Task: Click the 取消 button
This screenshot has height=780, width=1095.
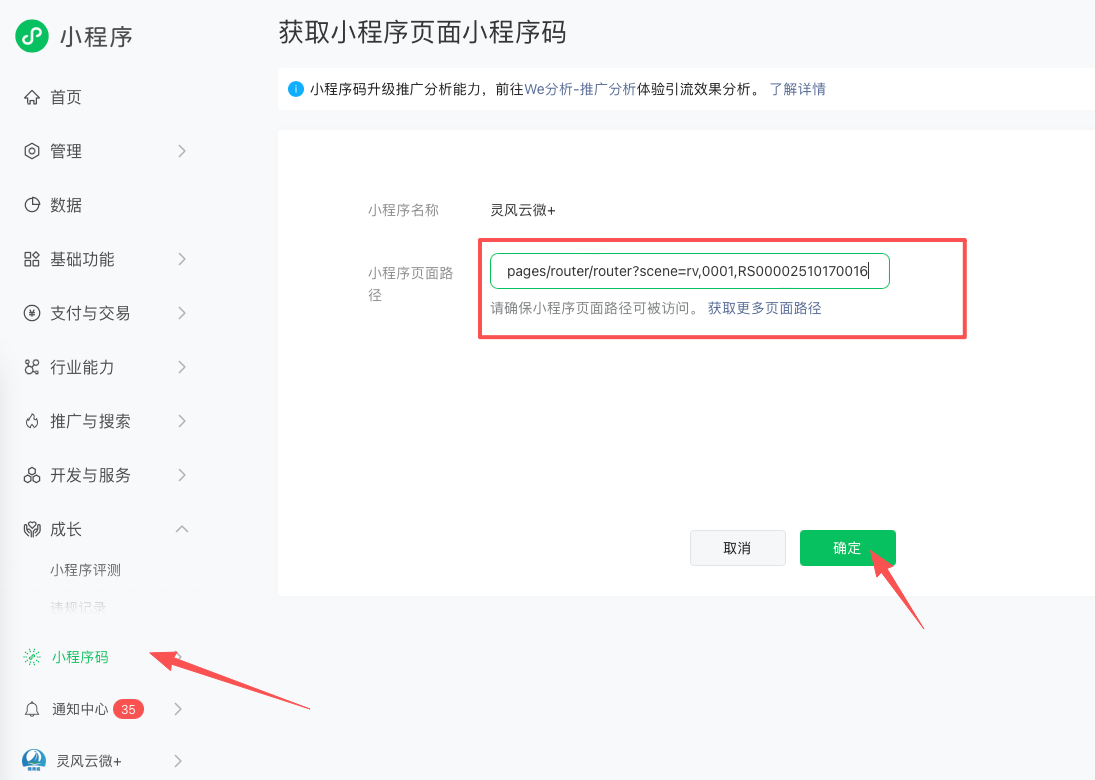Action: tap(737, 548)
